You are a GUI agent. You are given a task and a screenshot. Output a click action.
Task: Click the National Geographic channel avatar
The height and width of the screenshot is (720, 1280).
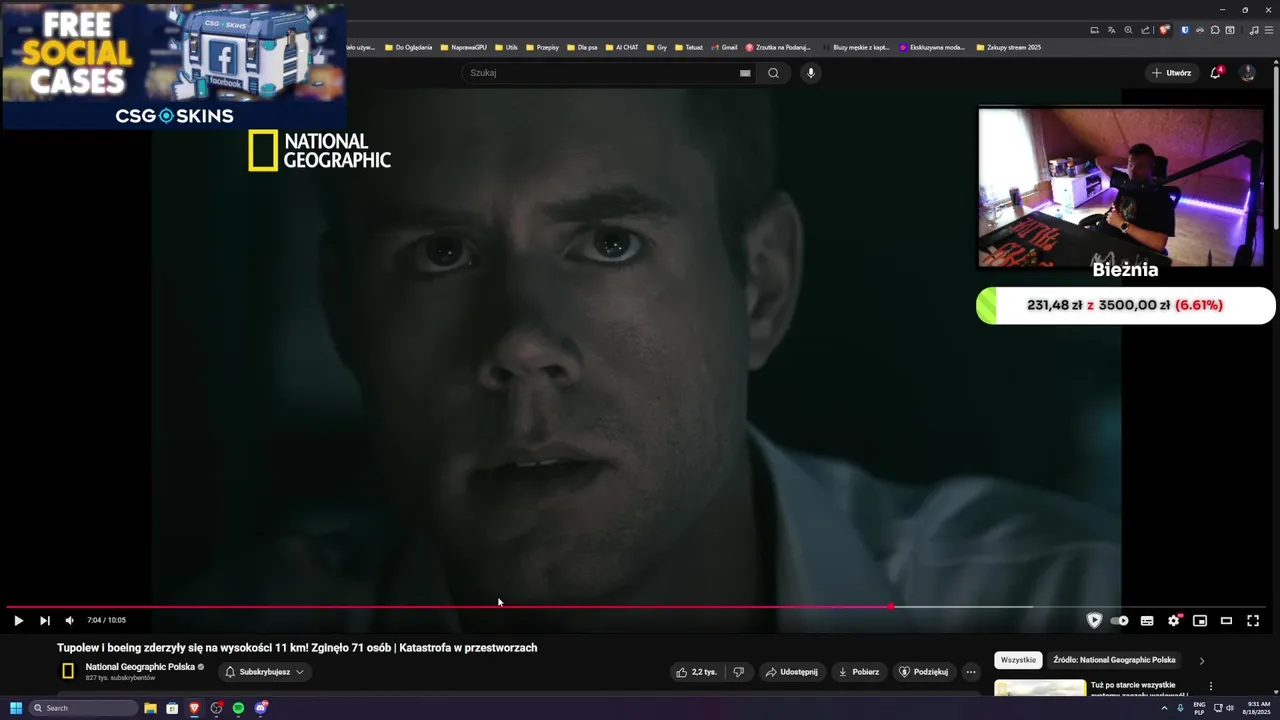(x=68, y=671)
